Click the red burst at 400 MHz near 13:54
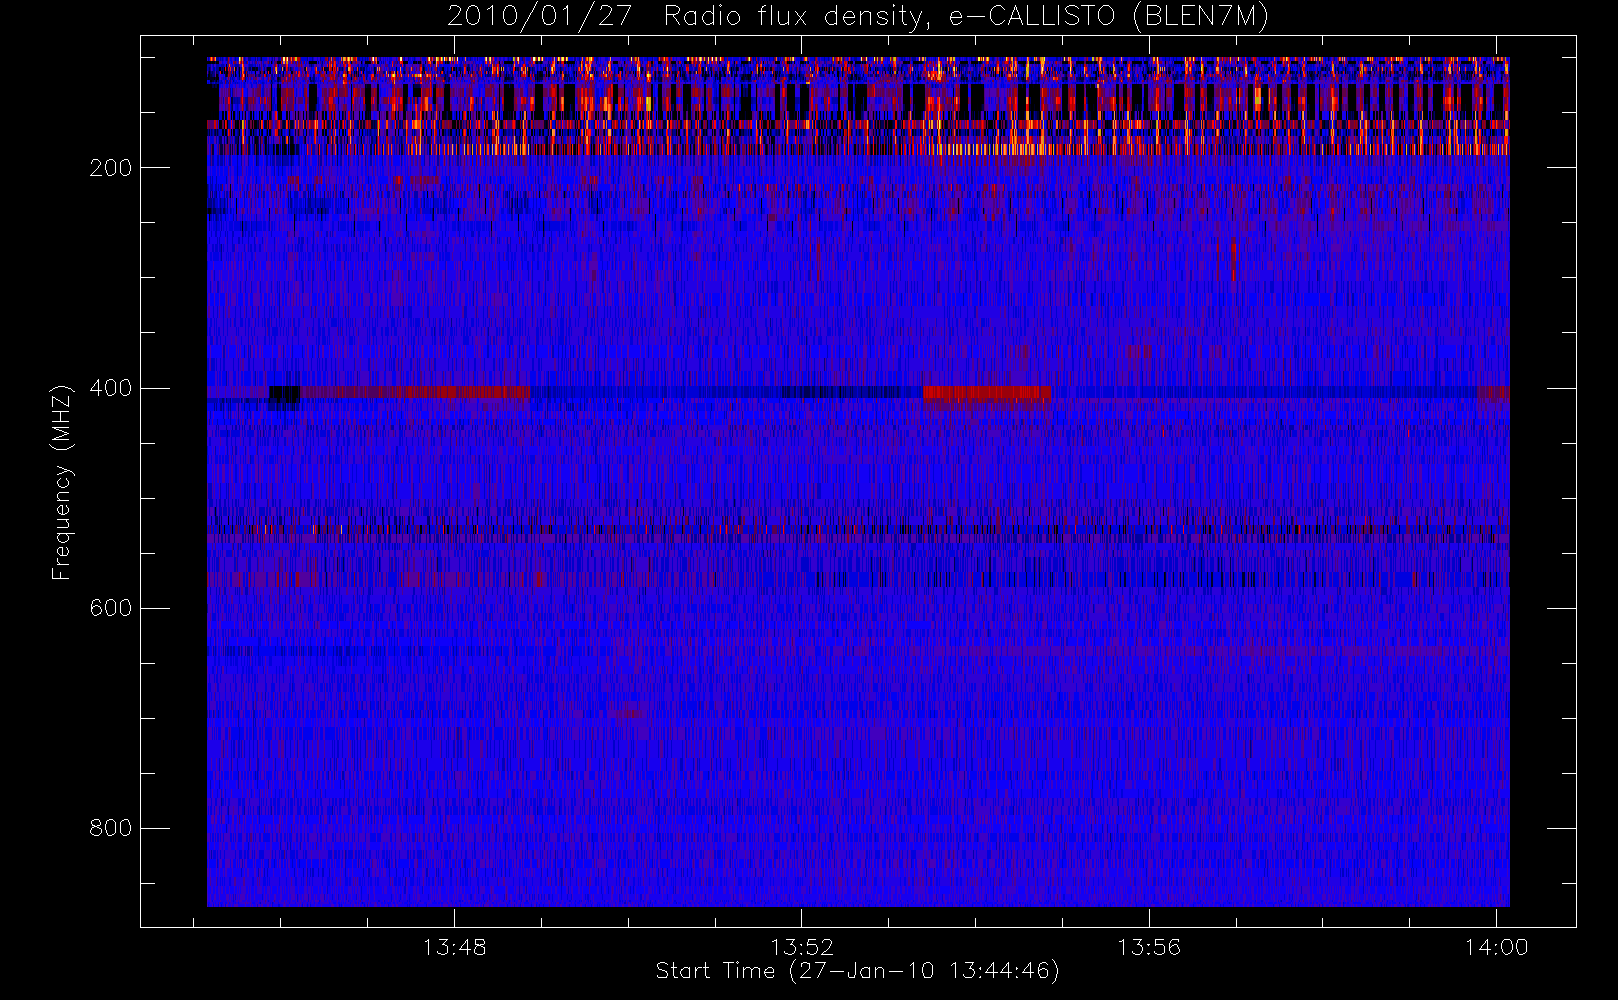 tap(987, 393)
